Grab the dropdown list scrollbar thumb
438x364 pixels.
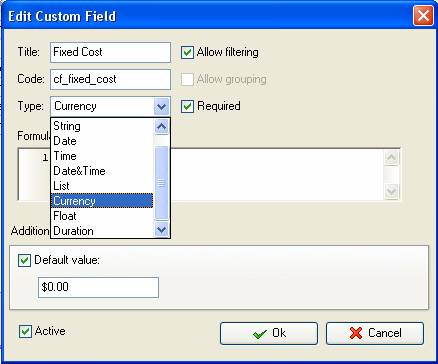(x=162, y=183)
